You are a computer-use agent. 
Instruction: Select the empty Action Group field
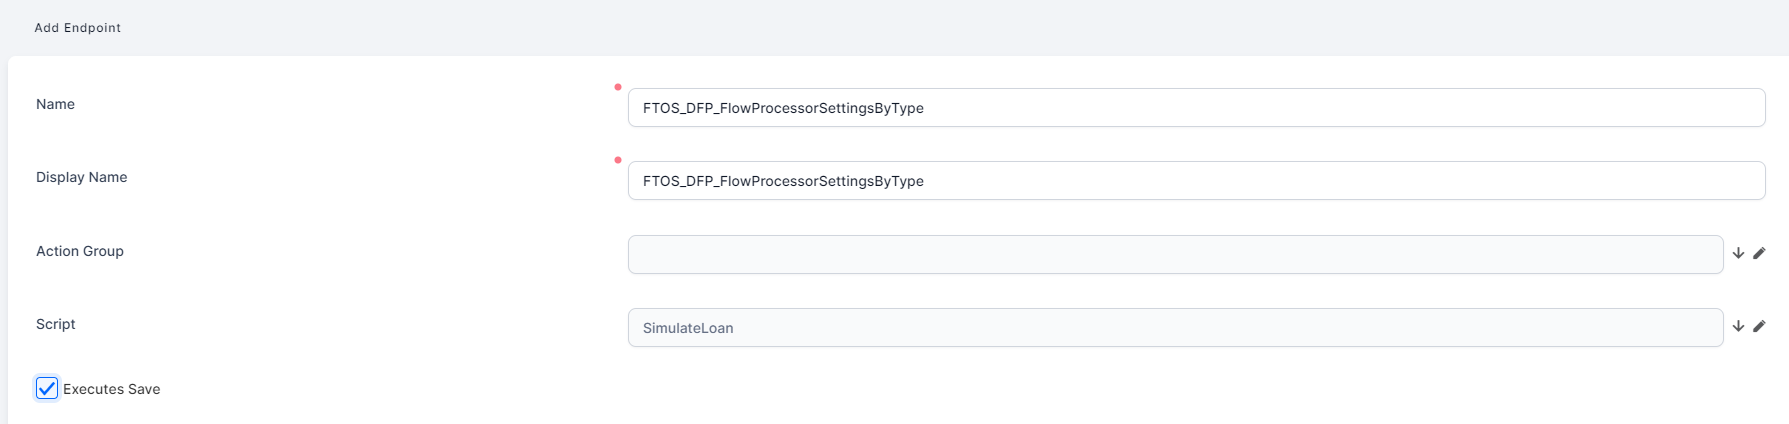tap(1175, 255)
